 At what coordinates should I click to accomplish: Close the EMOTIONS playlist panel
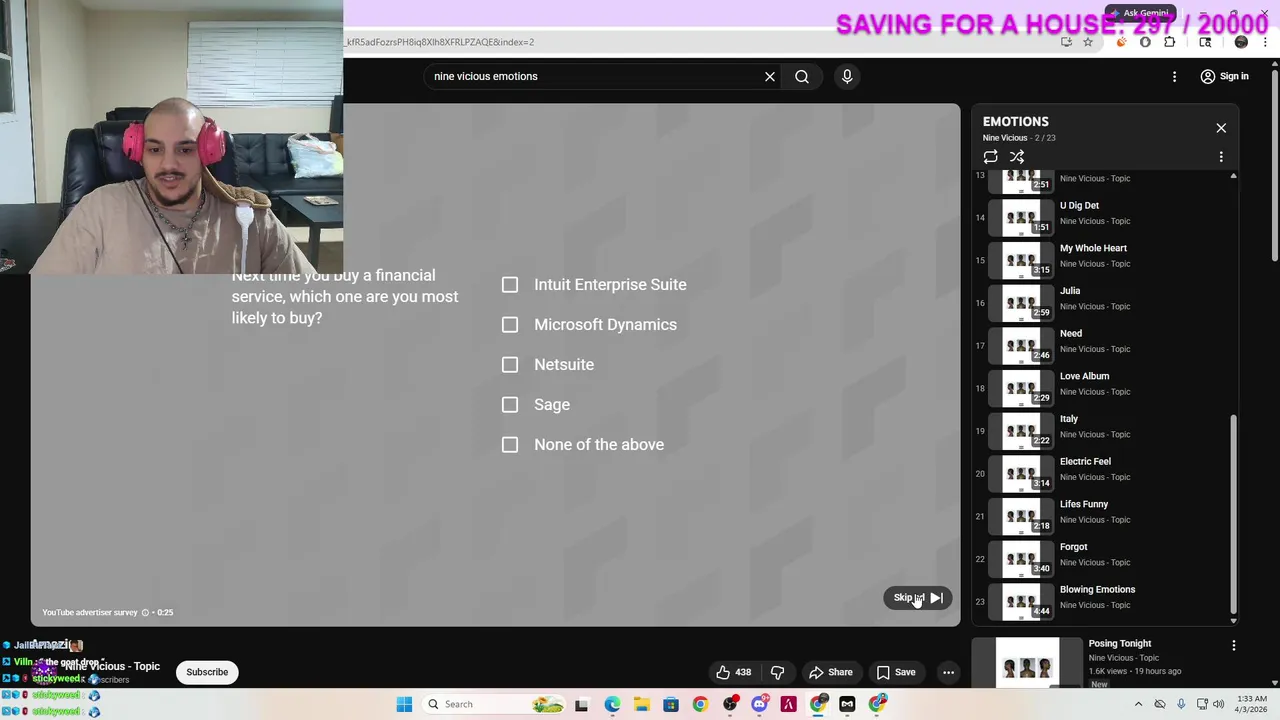(x=1221, y=128)
